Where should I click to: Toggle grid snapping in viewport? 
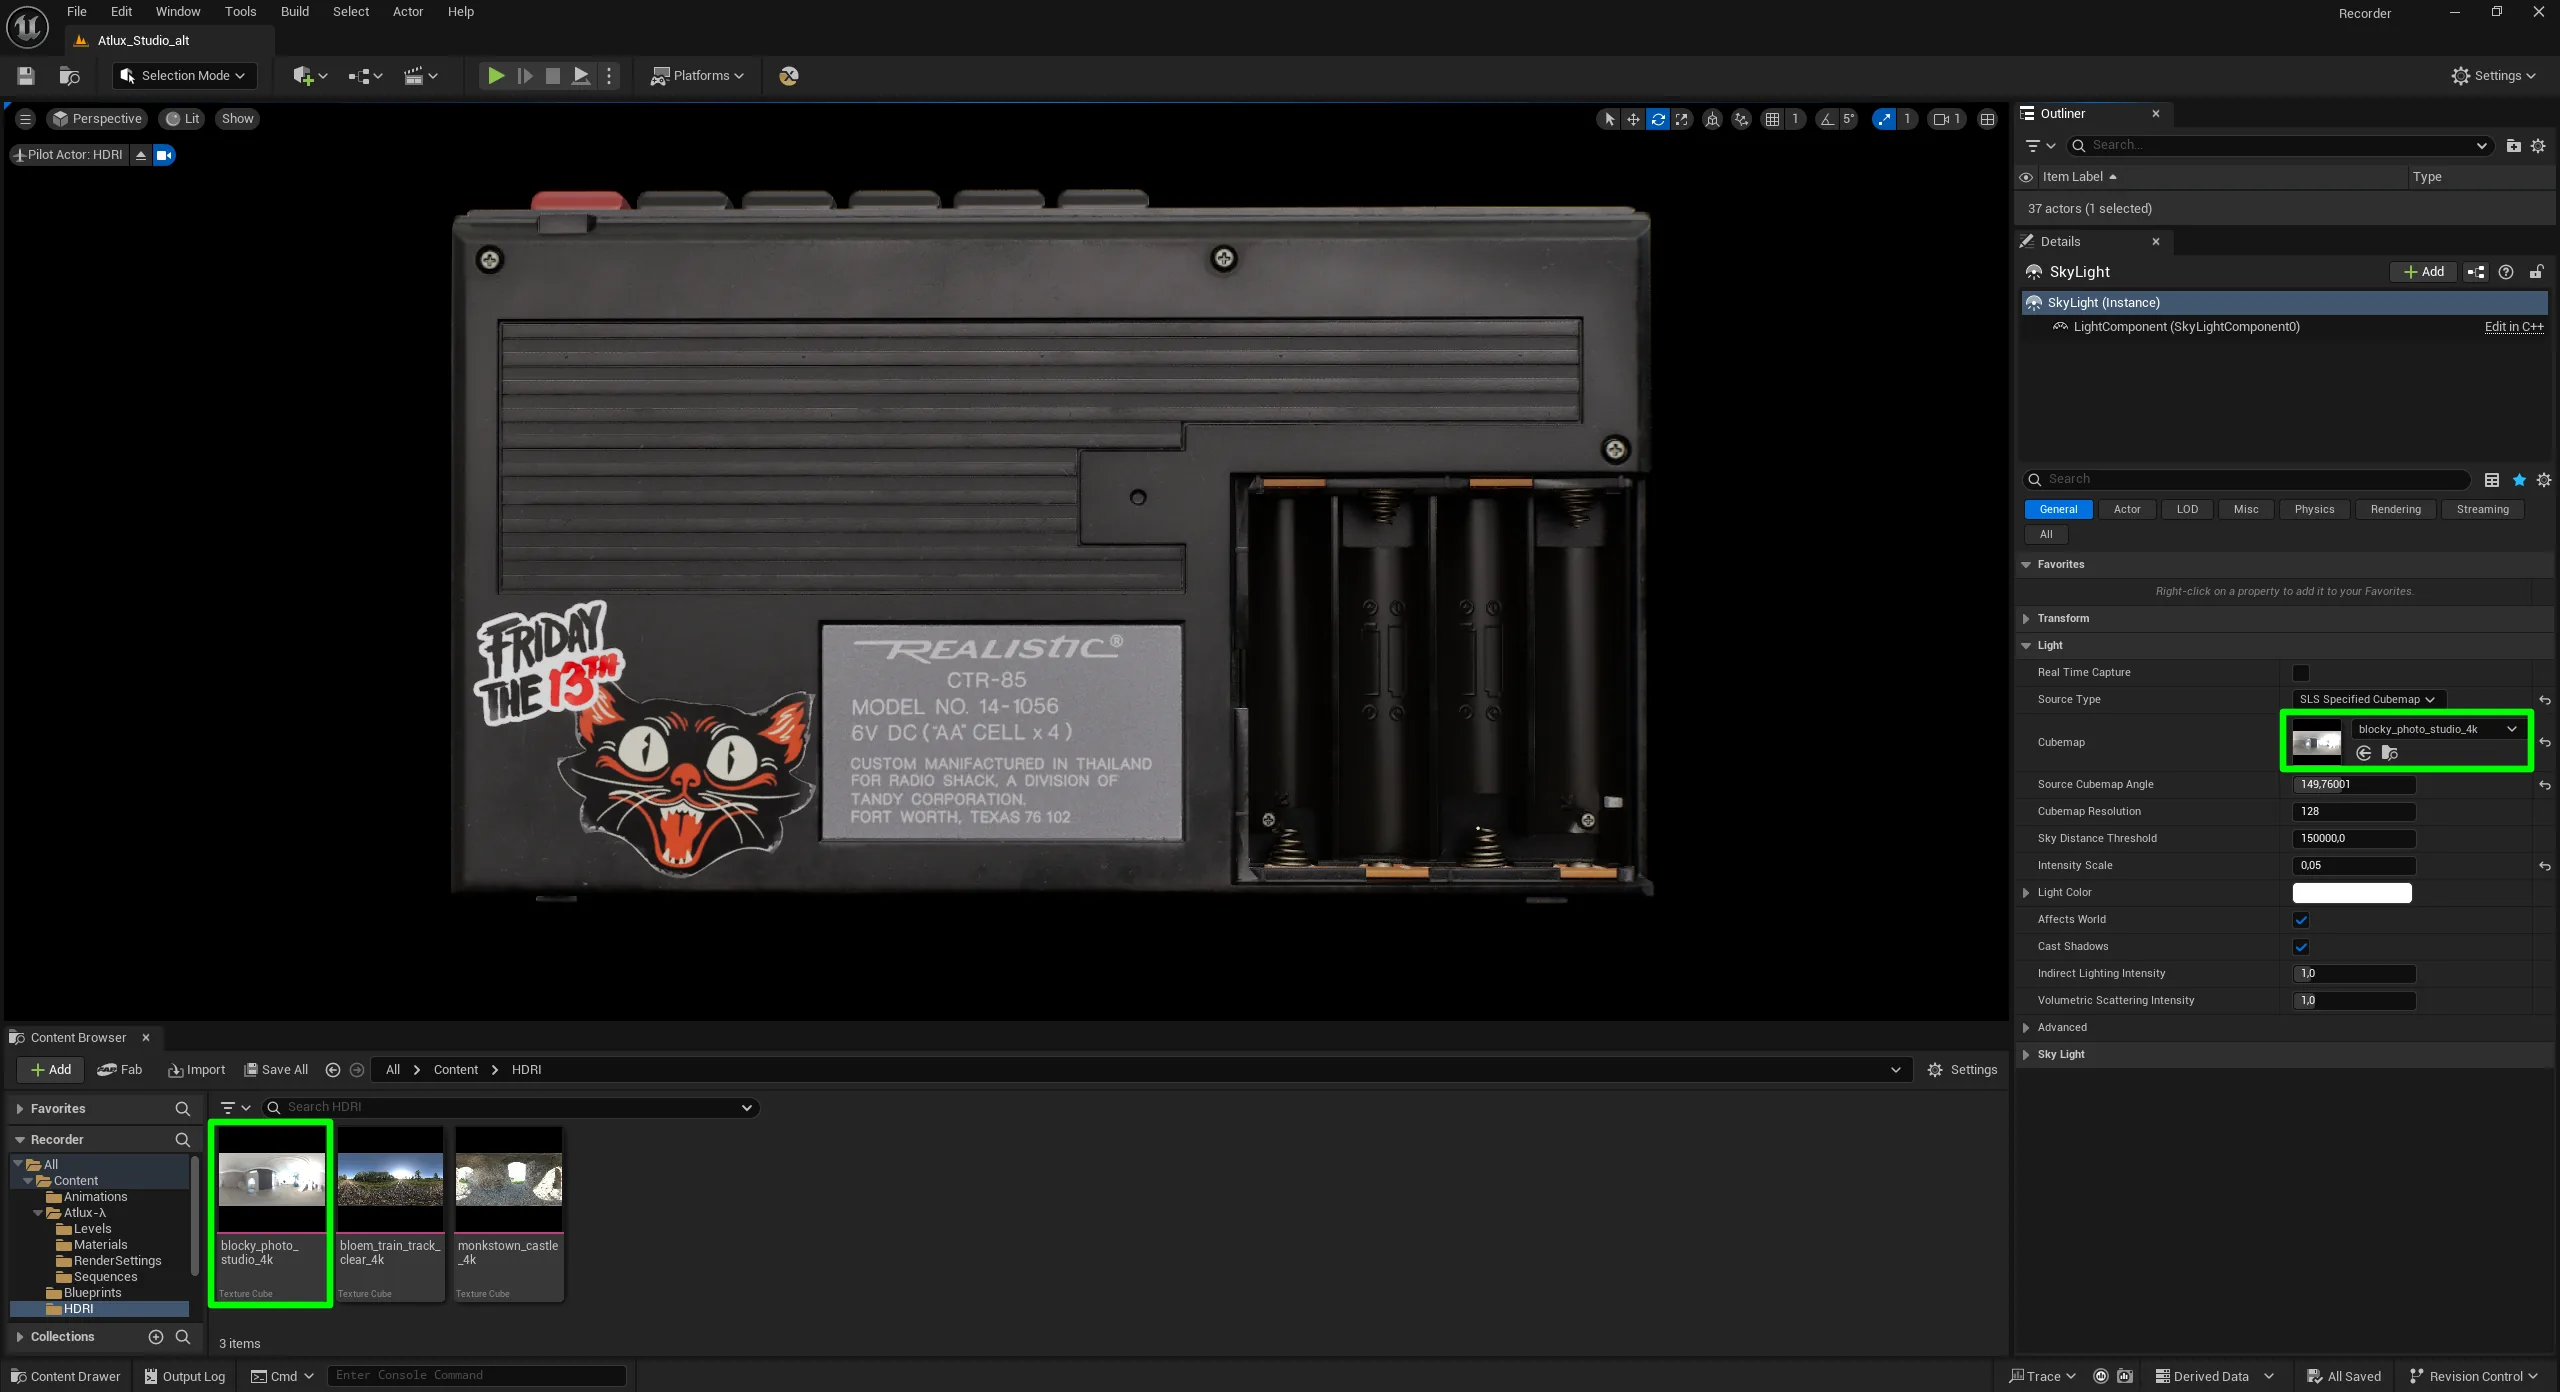pyautogui.click(x=1772, y=119)
